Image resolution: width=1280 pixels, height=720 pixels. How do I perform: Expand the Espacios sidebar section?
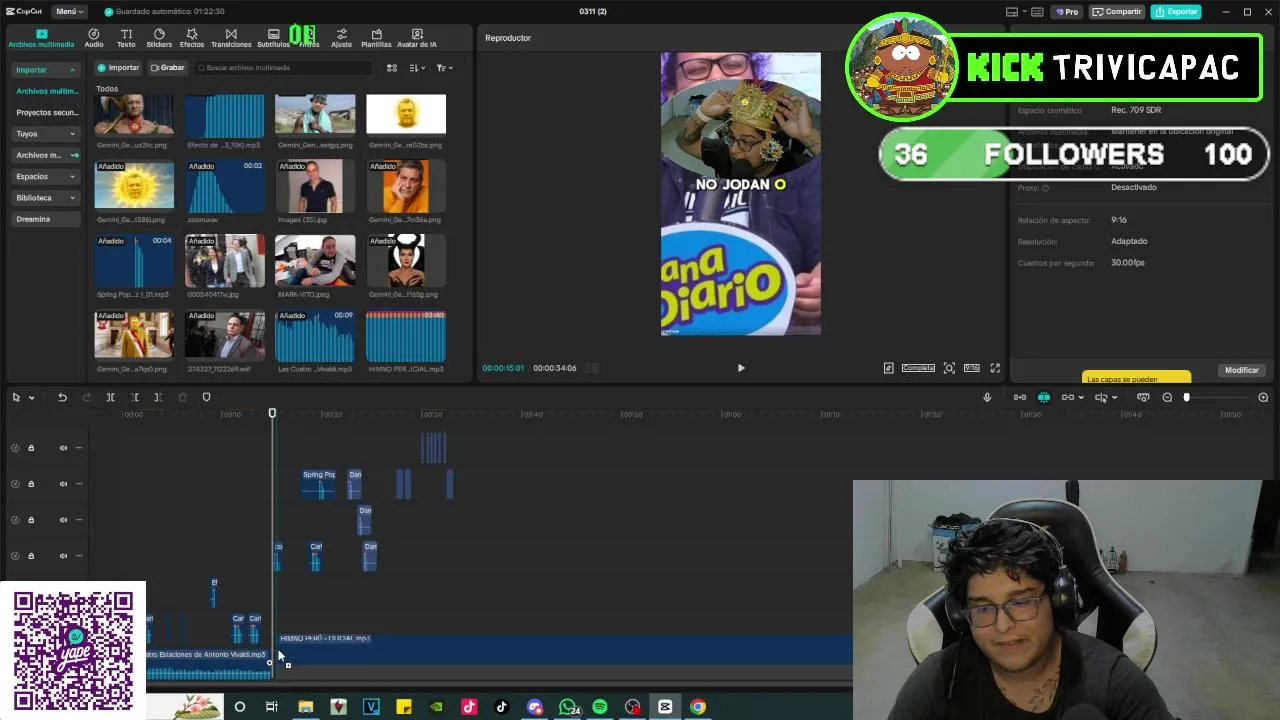(x=46, y=176)
